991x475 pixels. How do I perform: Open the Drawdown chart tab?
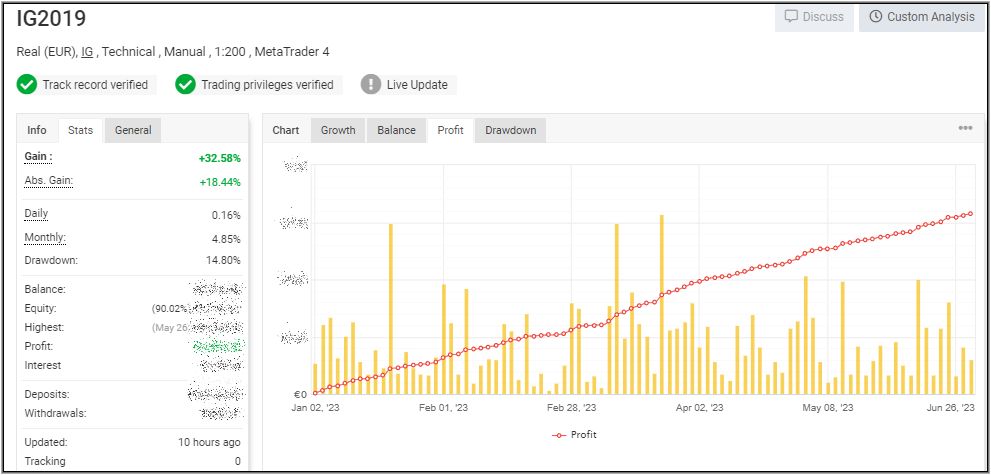(x=510, y=130)
